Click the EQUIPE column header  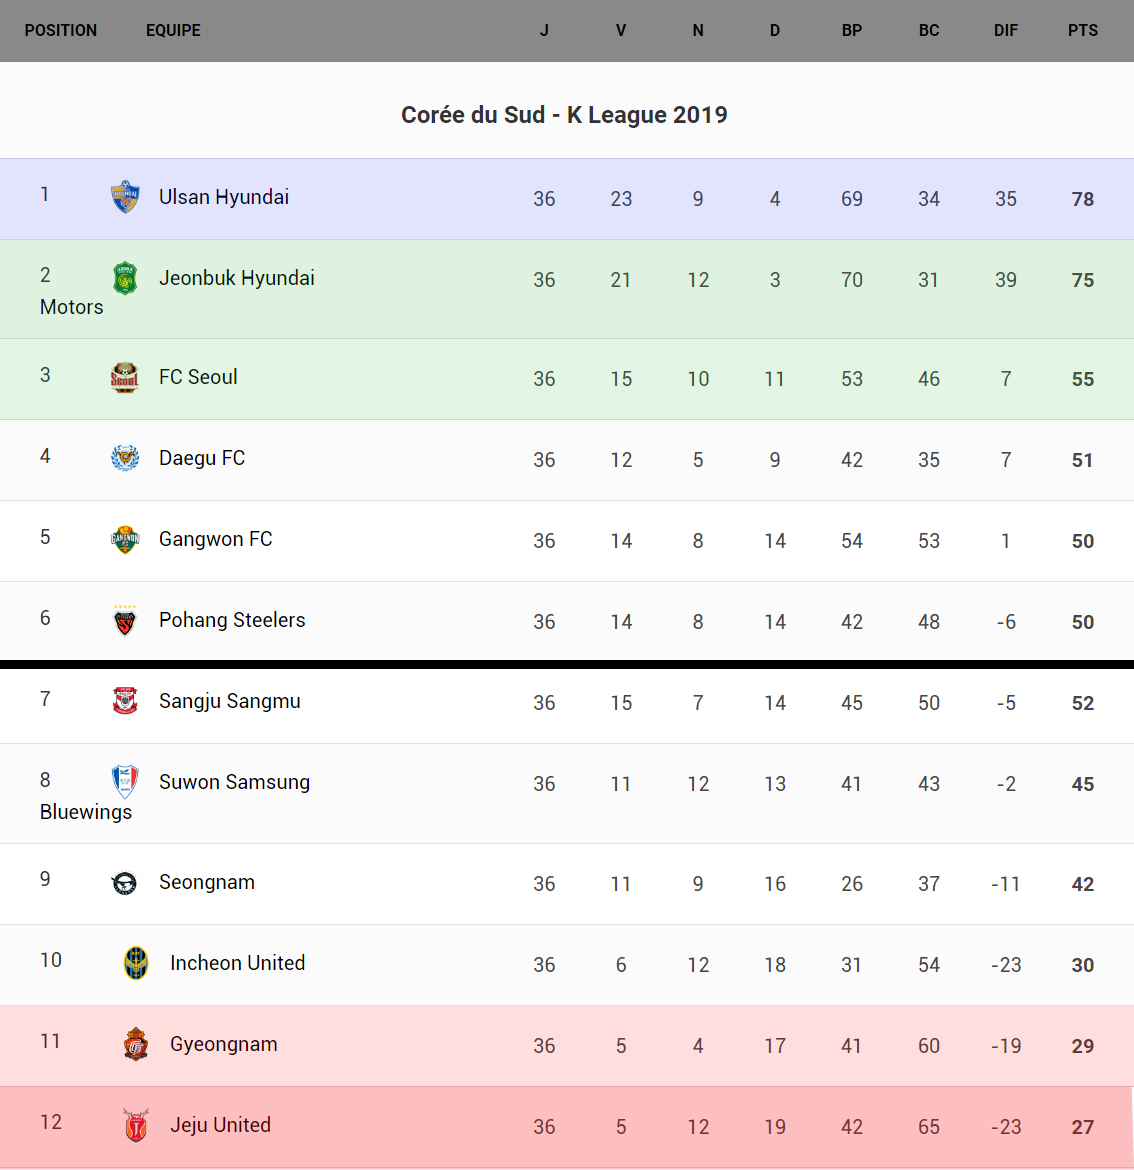173,31
